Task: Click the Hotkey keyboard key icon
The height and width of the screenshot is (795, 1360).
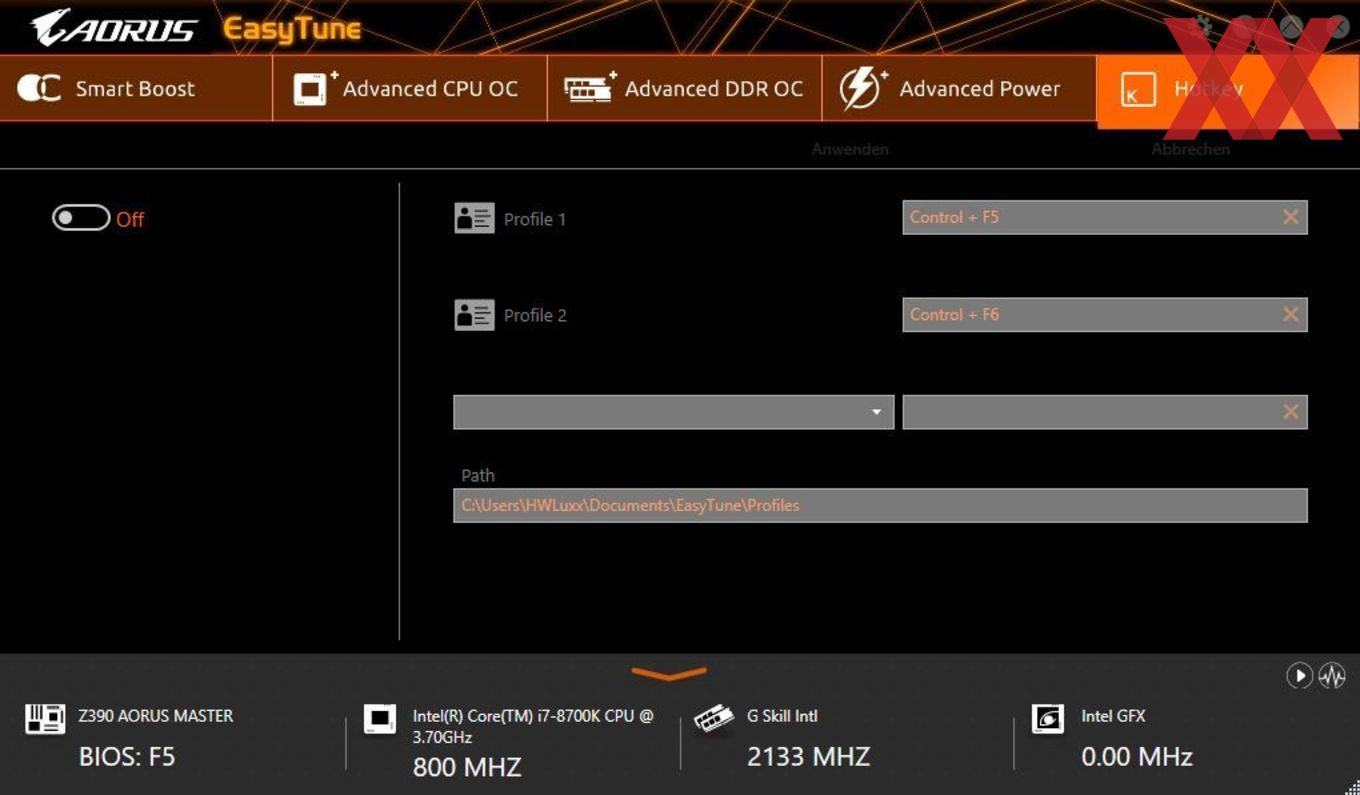Action: point(1137,89)
